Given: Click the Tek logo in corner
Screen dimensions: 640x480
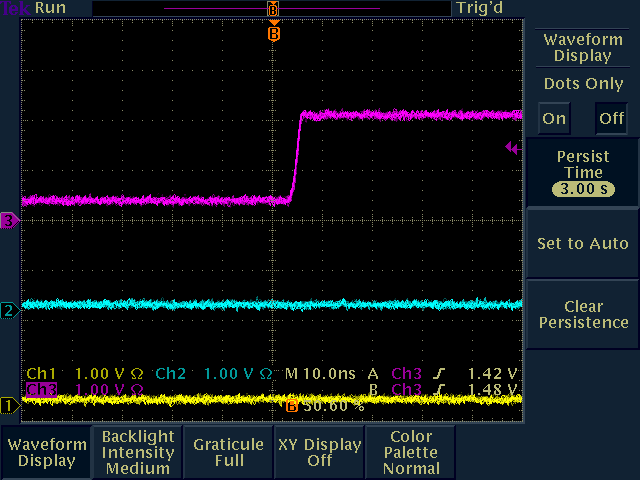Looking at the screenshot, I should point(15,8).
